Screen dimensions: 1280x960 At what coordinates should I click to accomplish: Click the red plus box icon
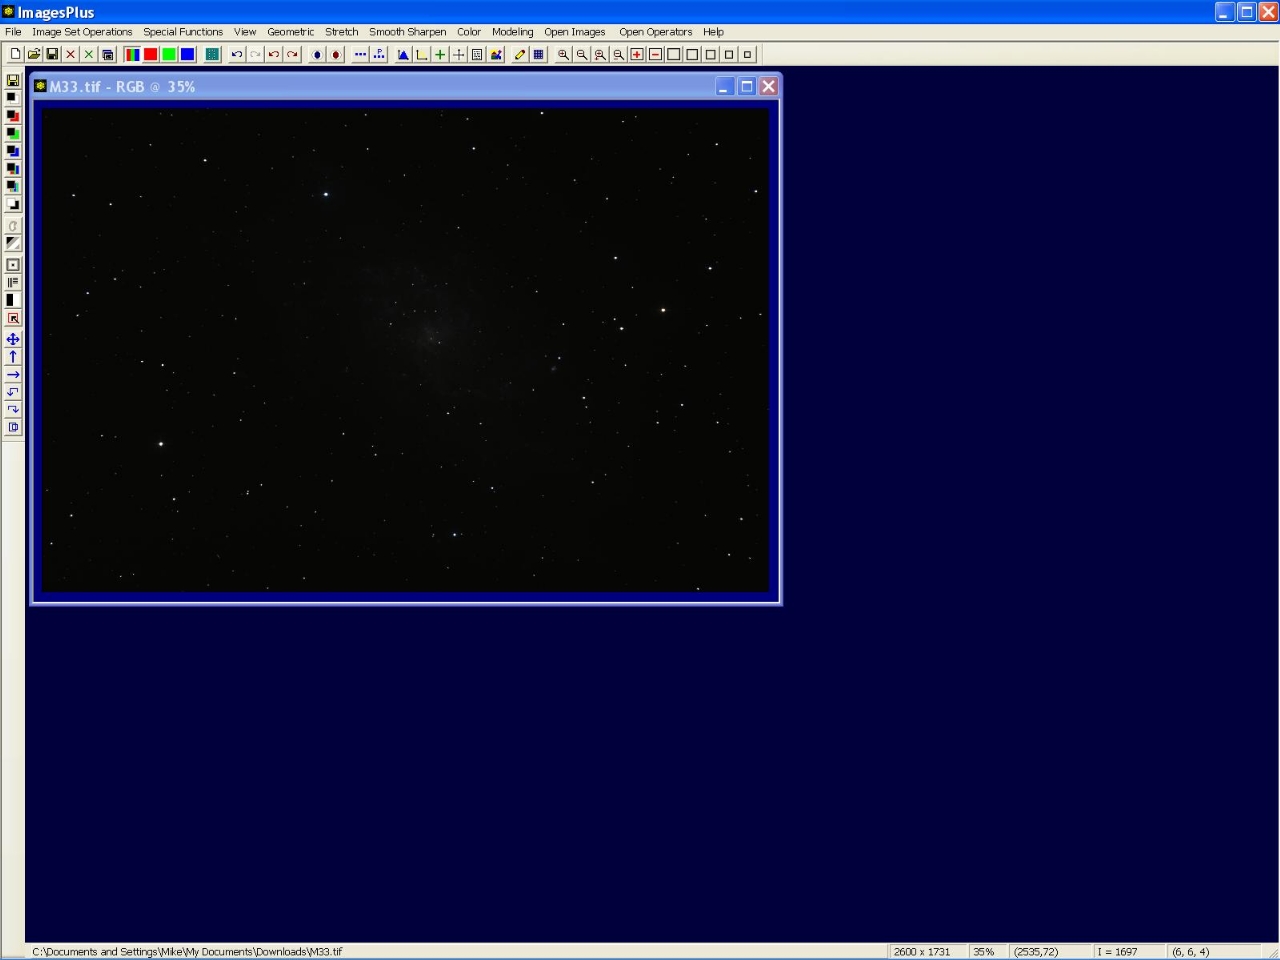[x=637, y=54]
